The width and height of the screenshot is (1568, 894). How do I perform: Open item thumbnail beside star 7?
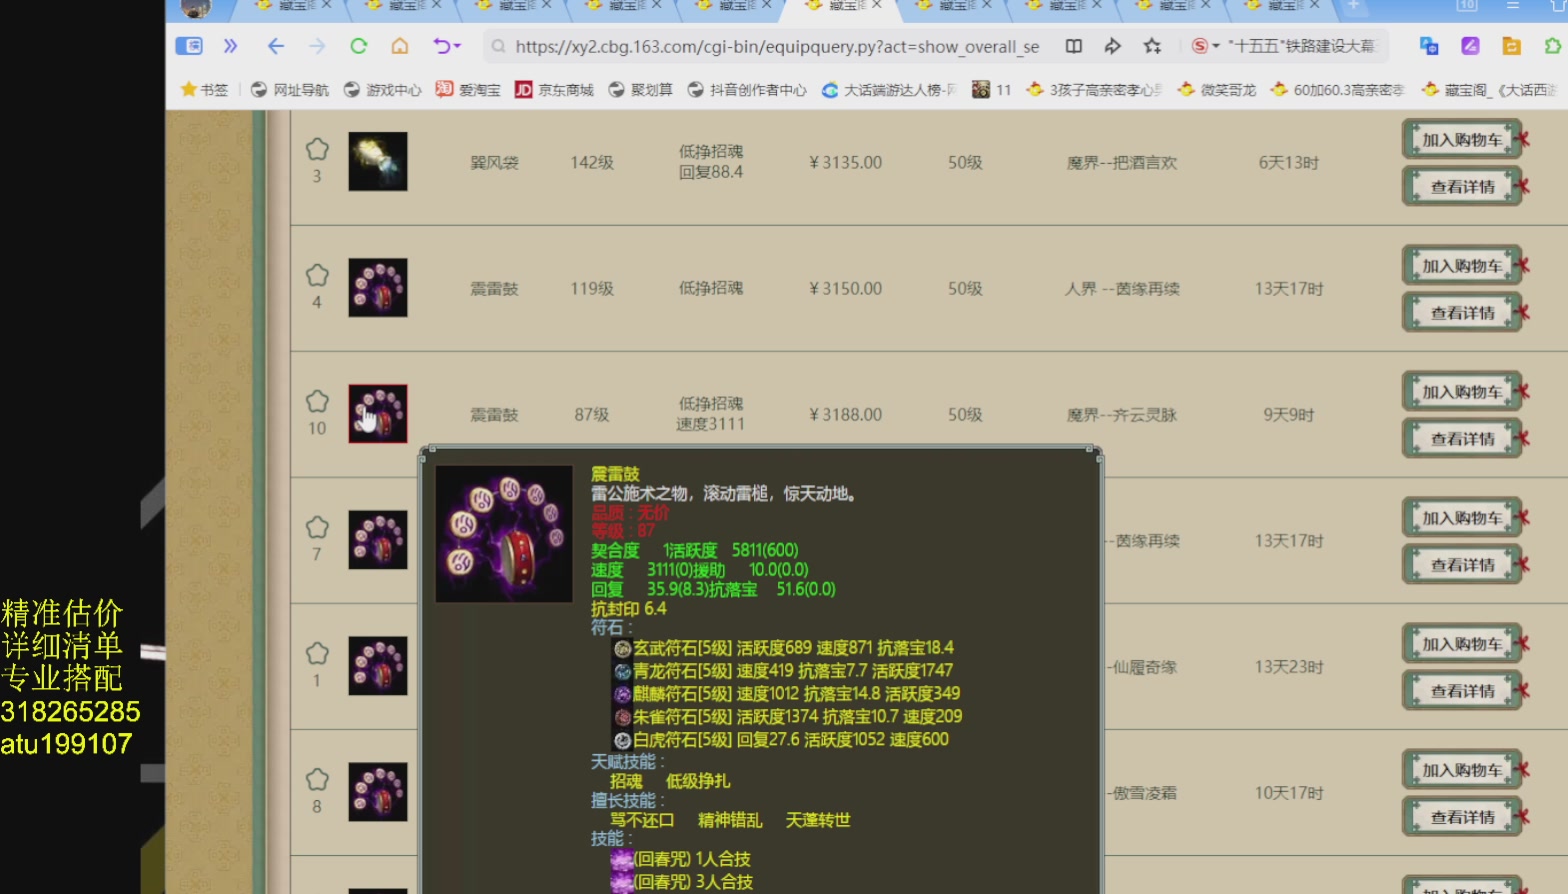(x=378, y=539)
